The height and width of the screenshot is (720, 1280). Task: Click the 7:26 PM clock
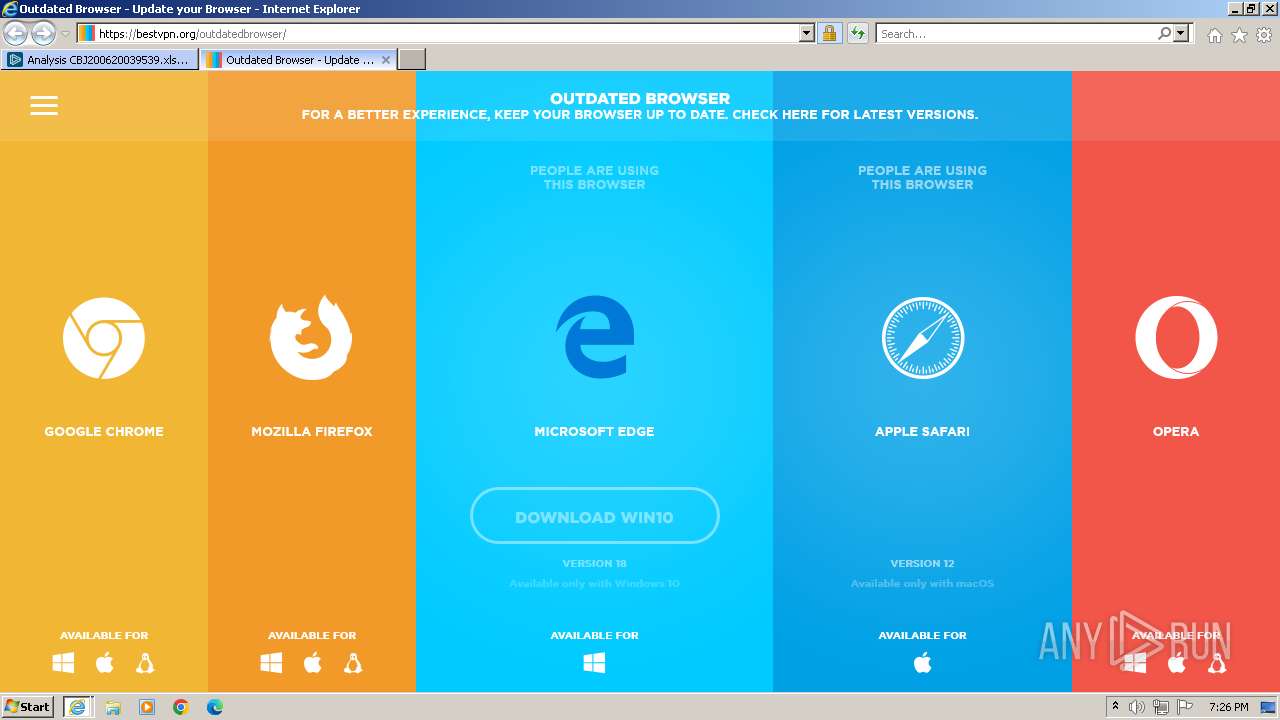pos(1228,707)
